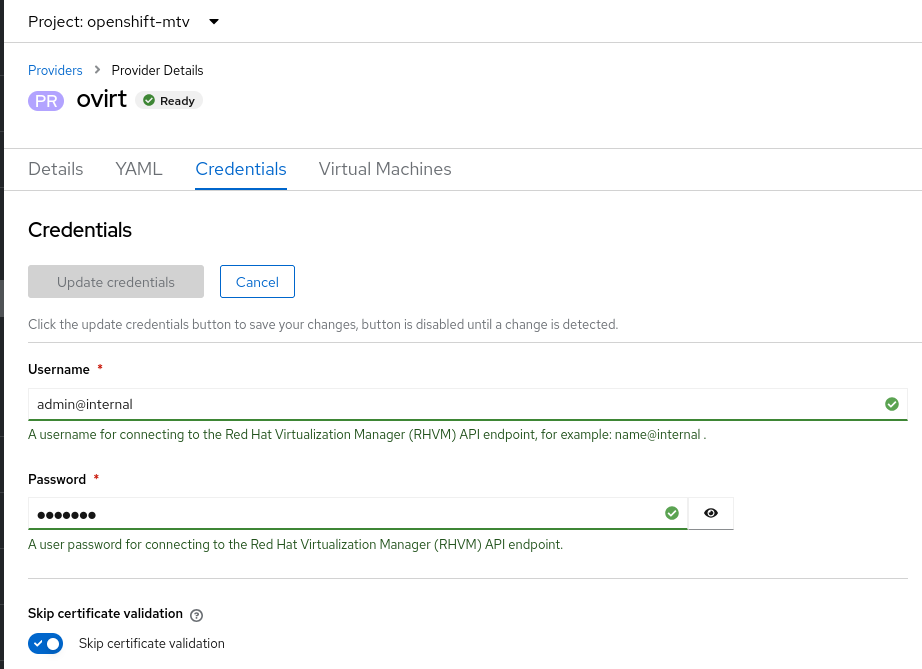Click the PR provider badge icon
The width and height of the screenshot is (922, 669).
pos(46,101)
